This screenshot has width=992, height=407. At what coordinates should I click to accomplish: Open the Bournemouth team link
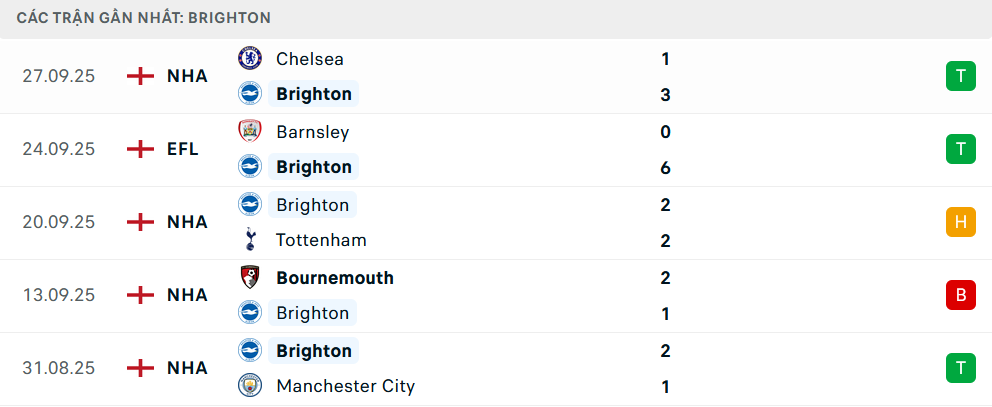pyautogui.click(x=335, y=278)
